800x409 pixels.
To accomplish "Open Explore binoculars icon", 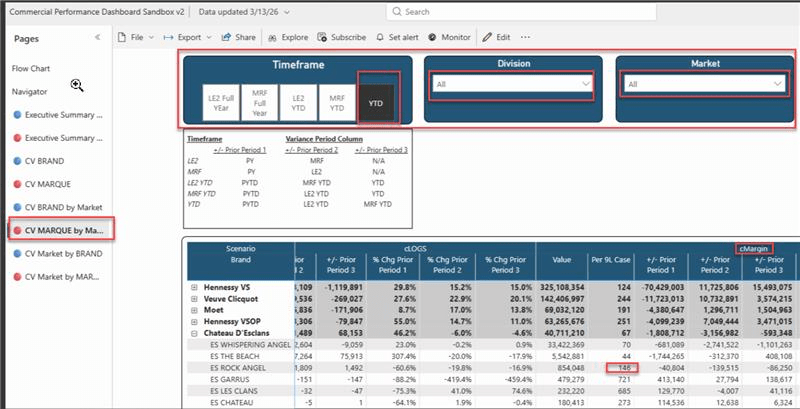I will (x=272, y=37).
